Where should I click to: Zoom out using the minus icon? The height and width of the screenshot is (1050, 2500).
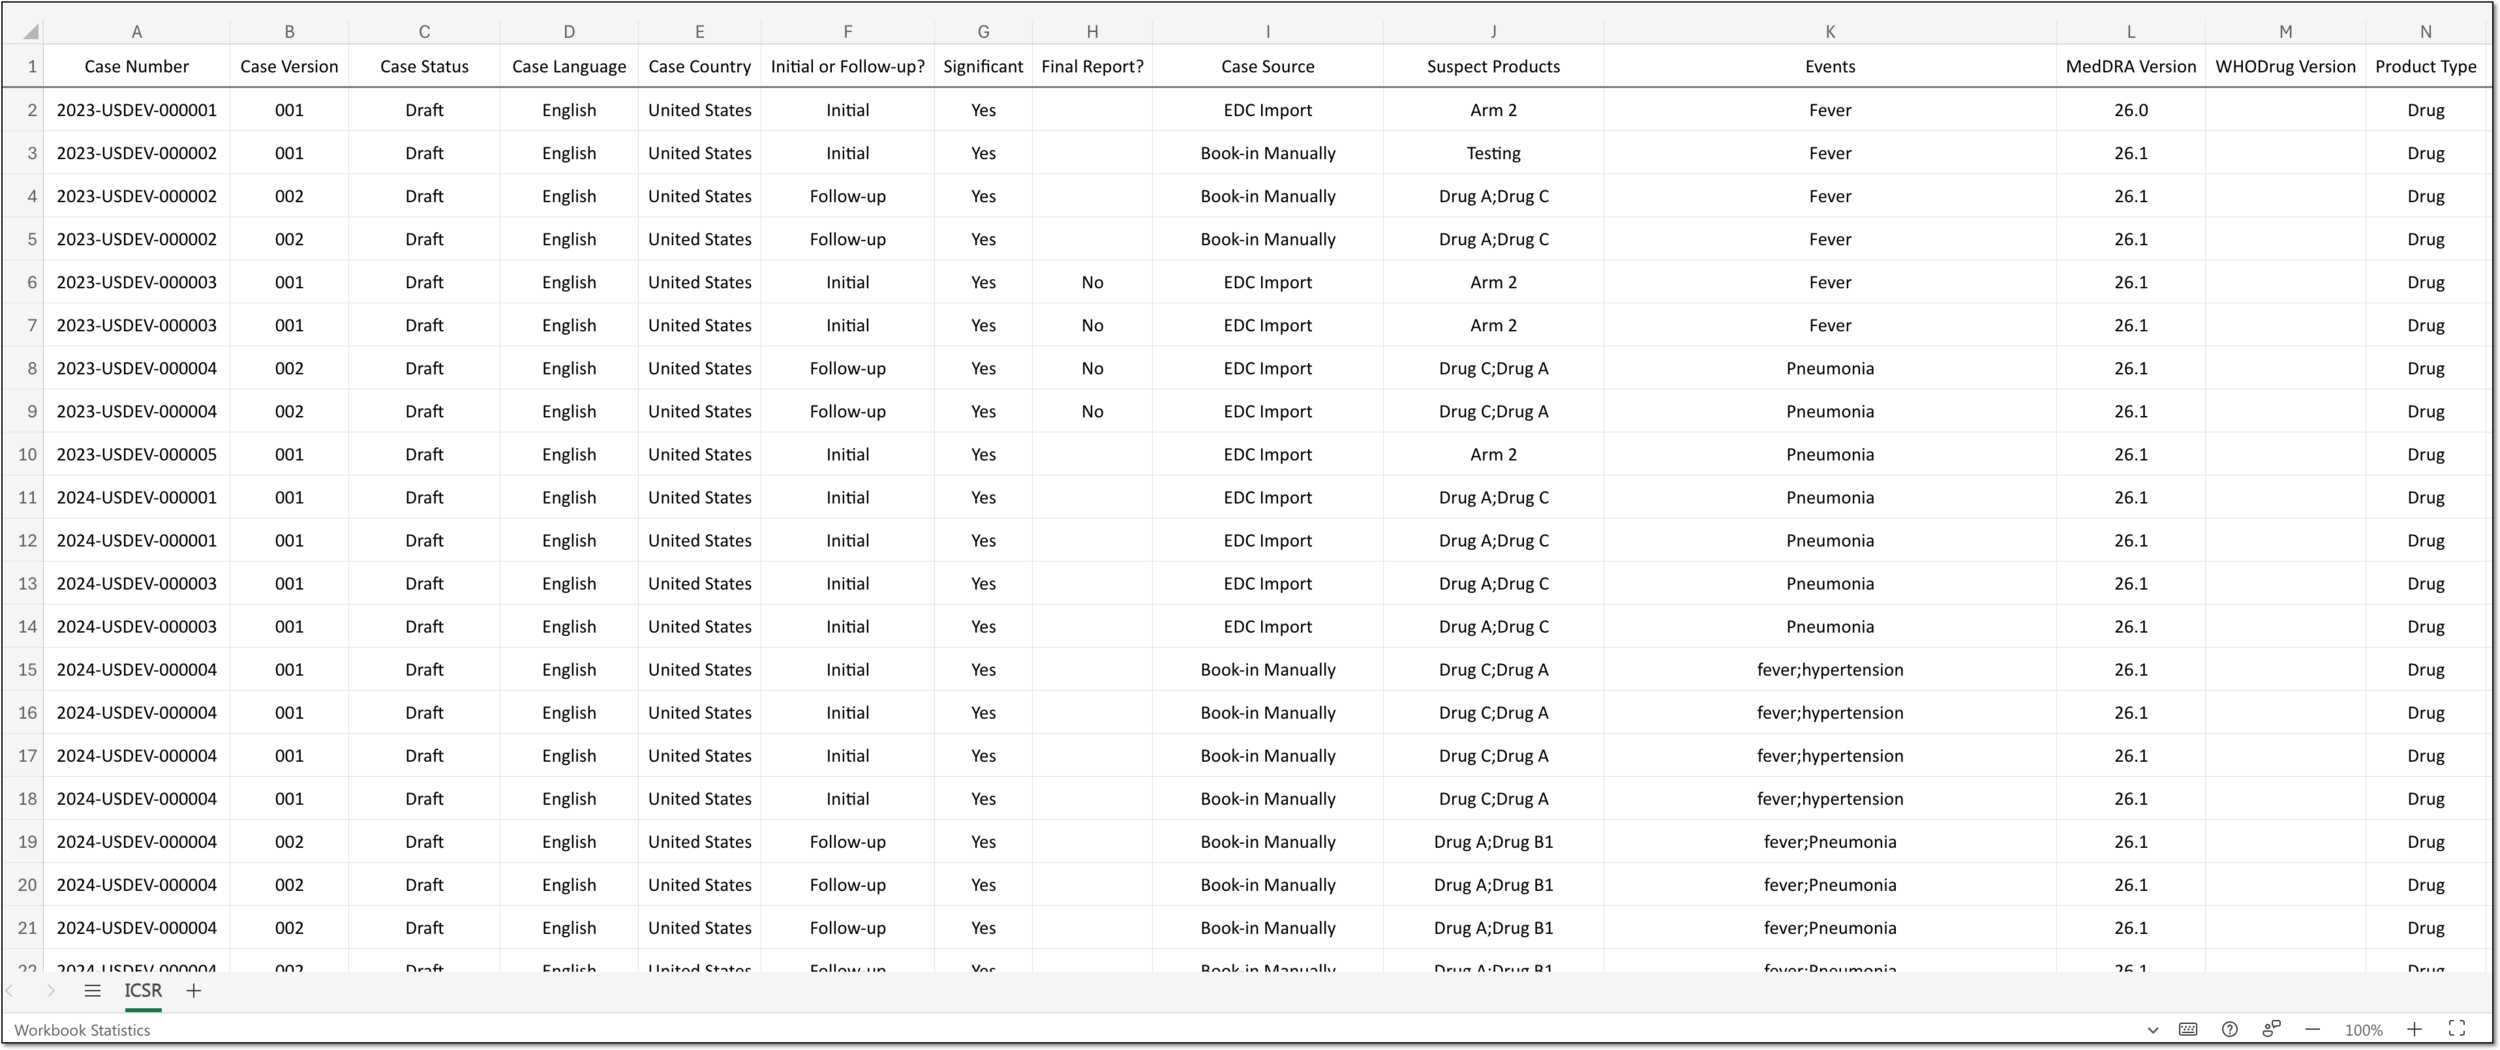point(2313,1029)
